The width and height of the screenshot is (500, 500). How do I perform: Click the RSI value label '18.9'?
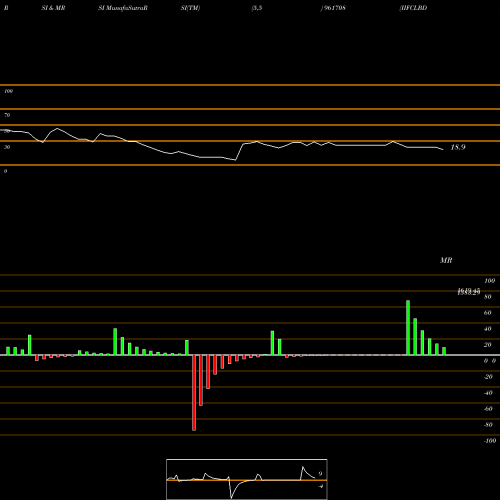coord(458,147)
